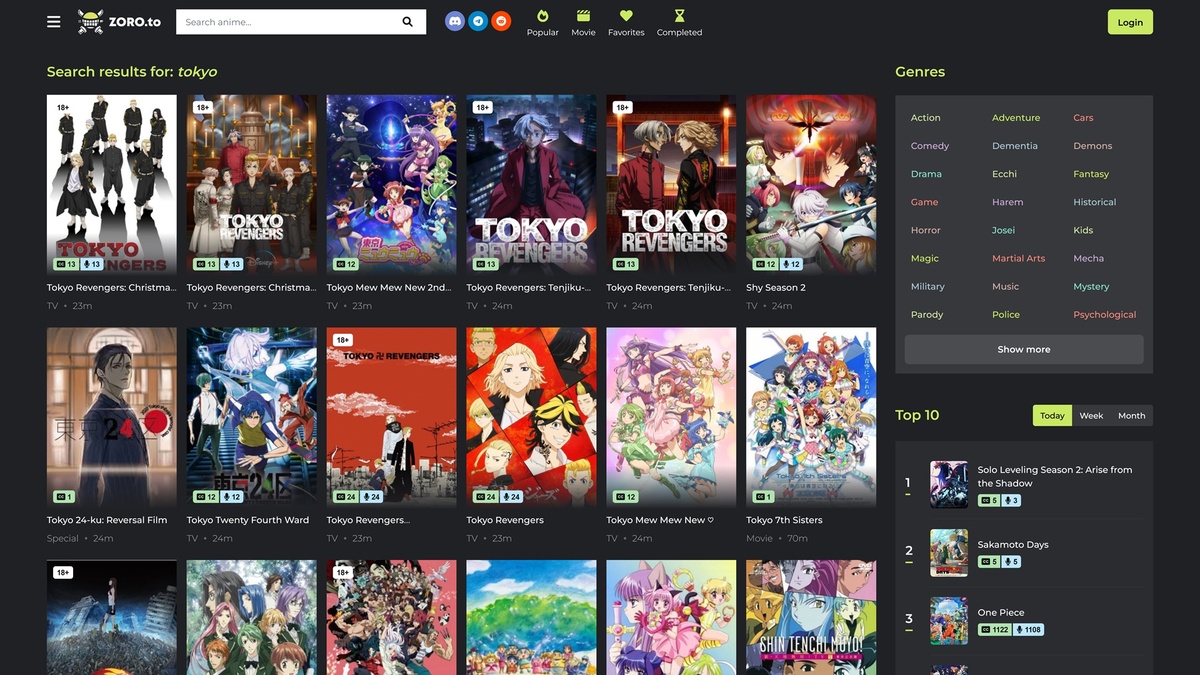Select Today tab in Top 10

pos(1052,416)
